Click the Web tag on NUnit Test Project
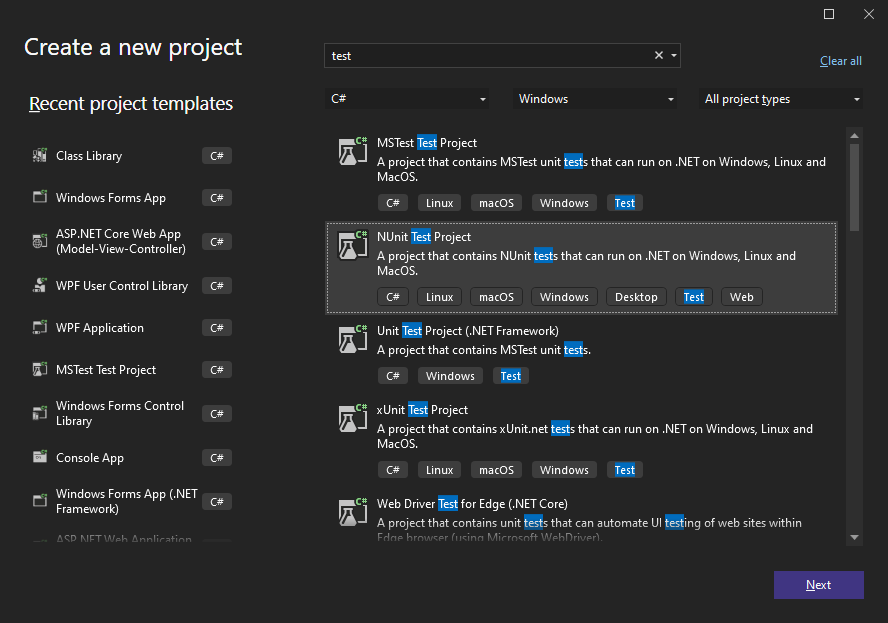Viewport: 888px width, 623px height. tap(741, 297)
